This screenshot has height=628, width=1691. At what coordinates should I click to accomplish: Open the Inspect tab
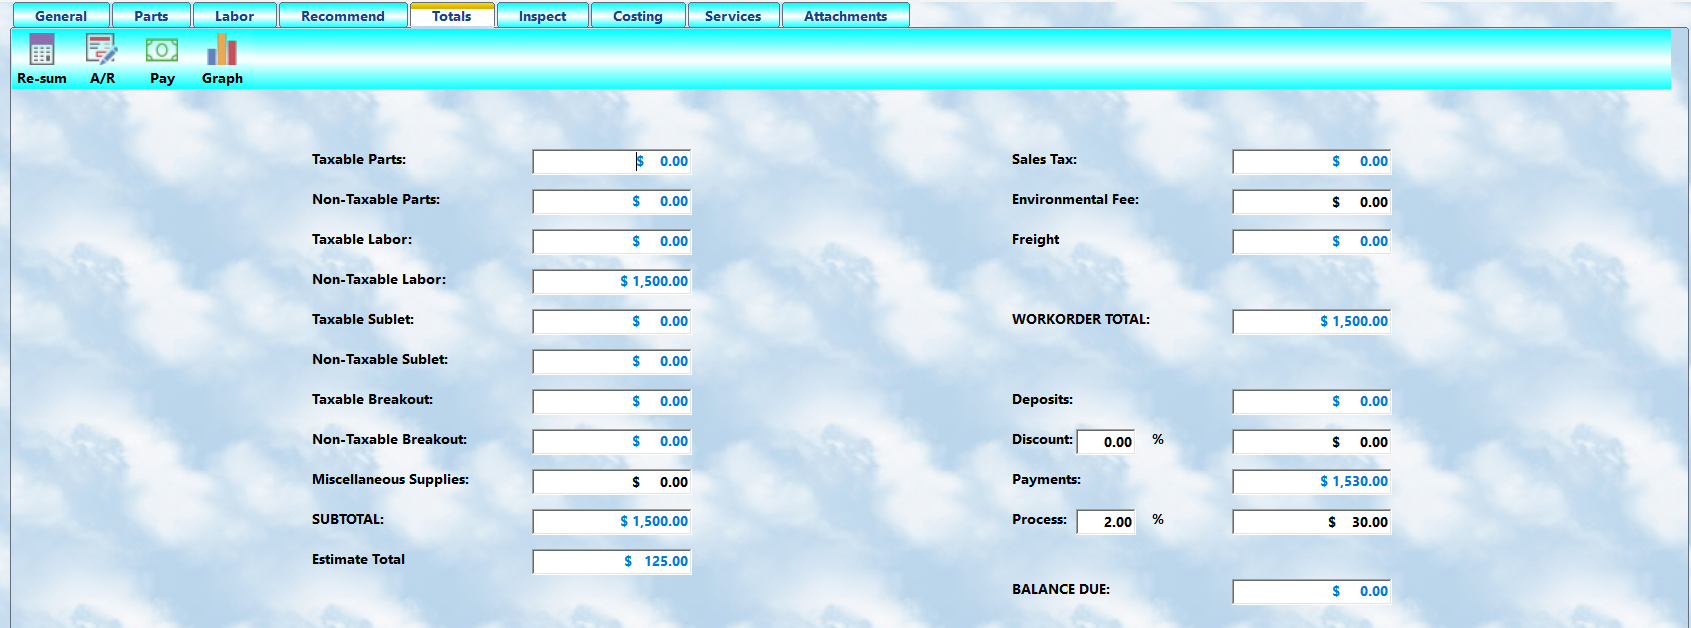(x=542, y=16)
